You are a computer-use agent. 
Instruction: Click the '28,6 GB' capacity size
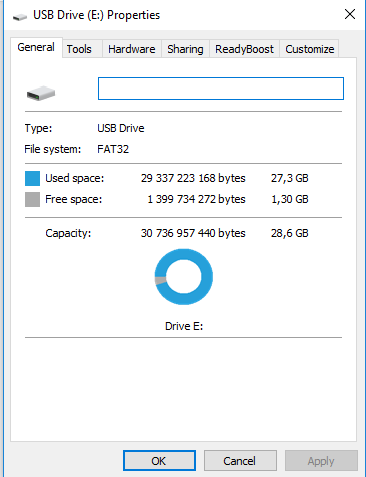pyautogui.click(x=290, y=233)
